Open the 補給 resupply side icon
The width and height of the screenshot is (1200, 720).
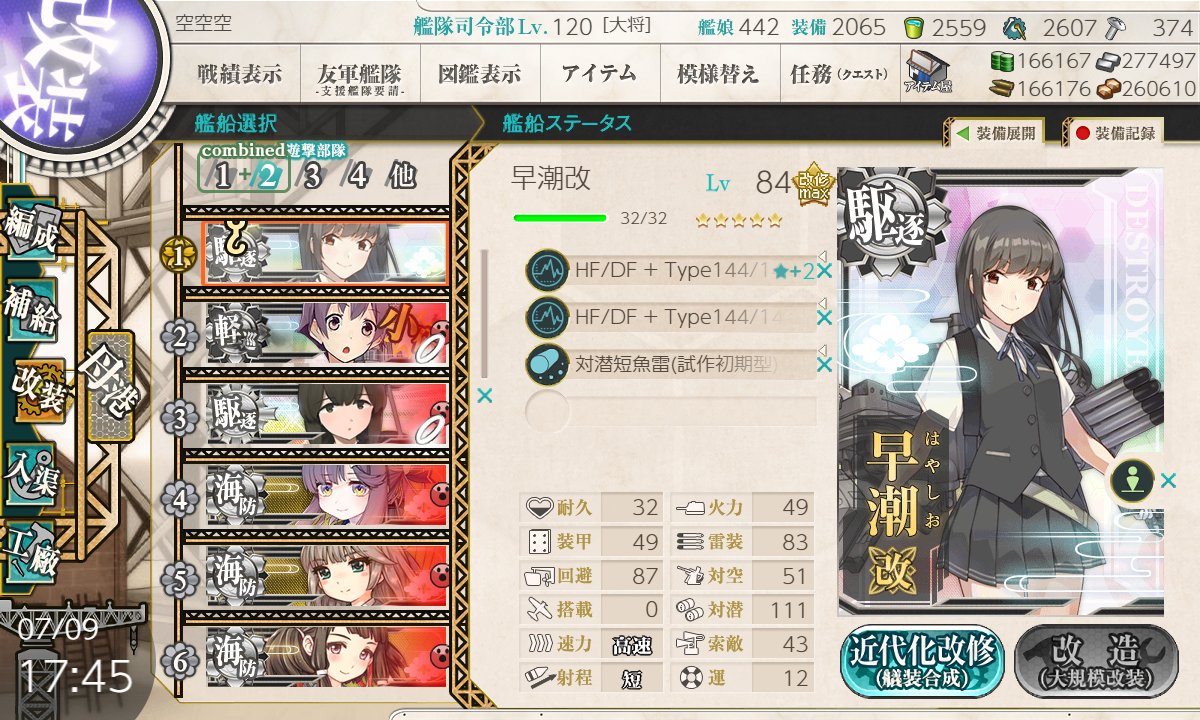30,312
